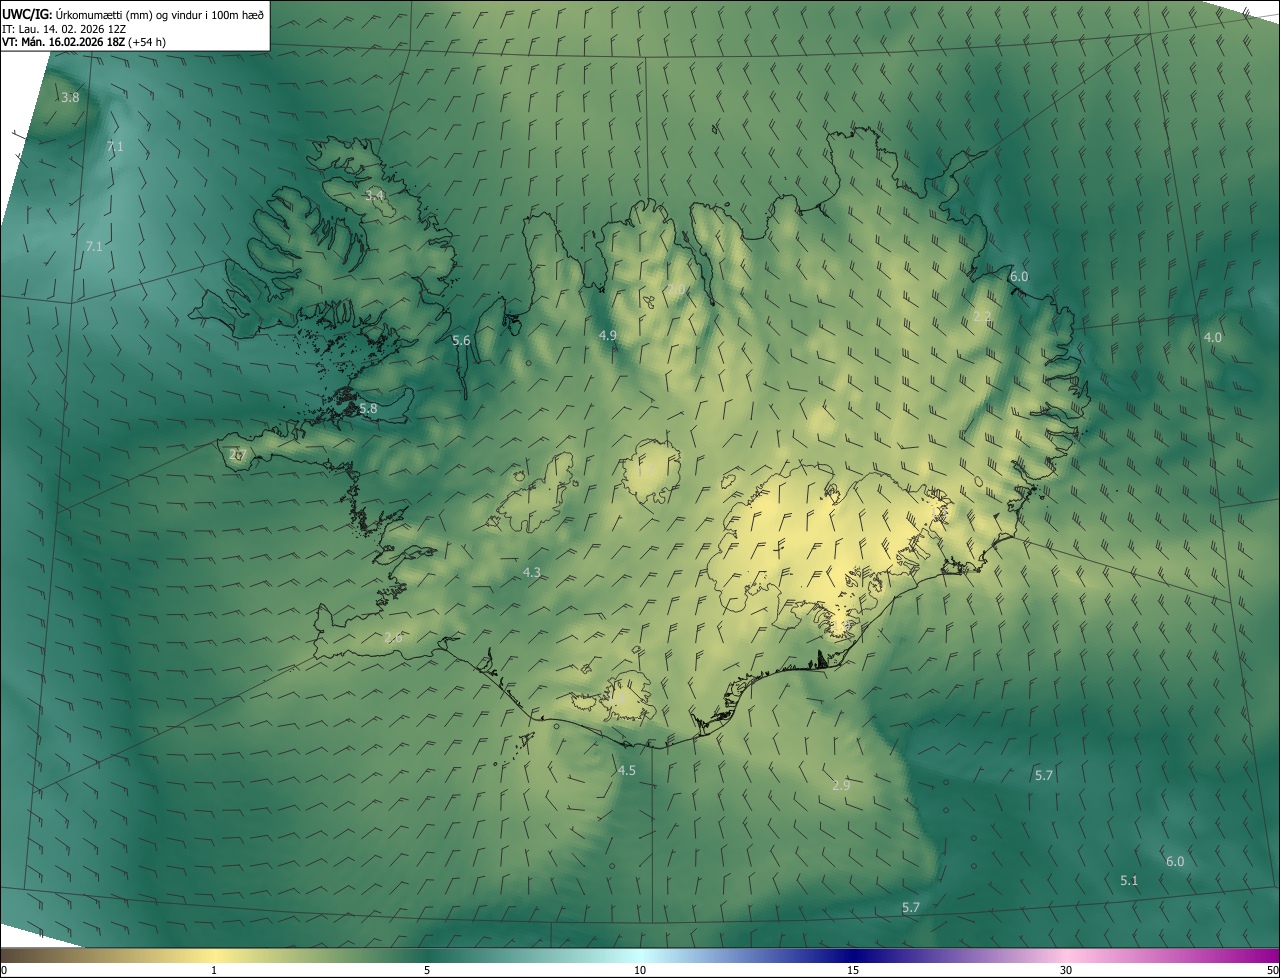
Task: Click the title text "UWC/IG: Úrkomumætti (mm) og vindur"
Action: [x=105, y=14]
